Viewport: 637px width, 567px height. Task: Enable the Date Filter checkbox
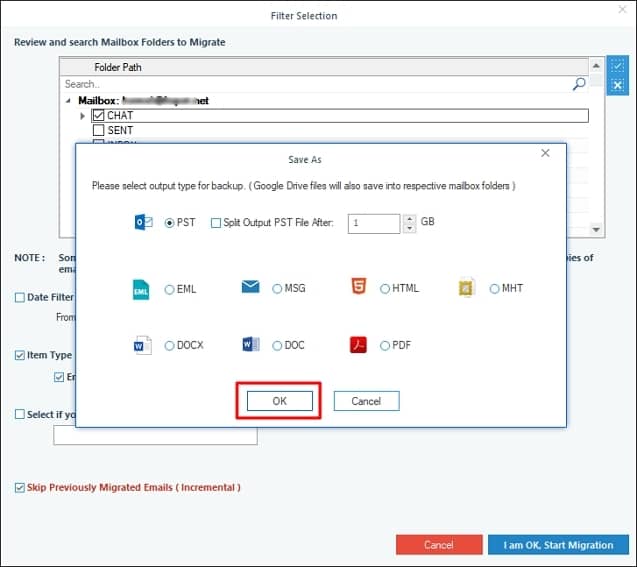coord(20,298)
